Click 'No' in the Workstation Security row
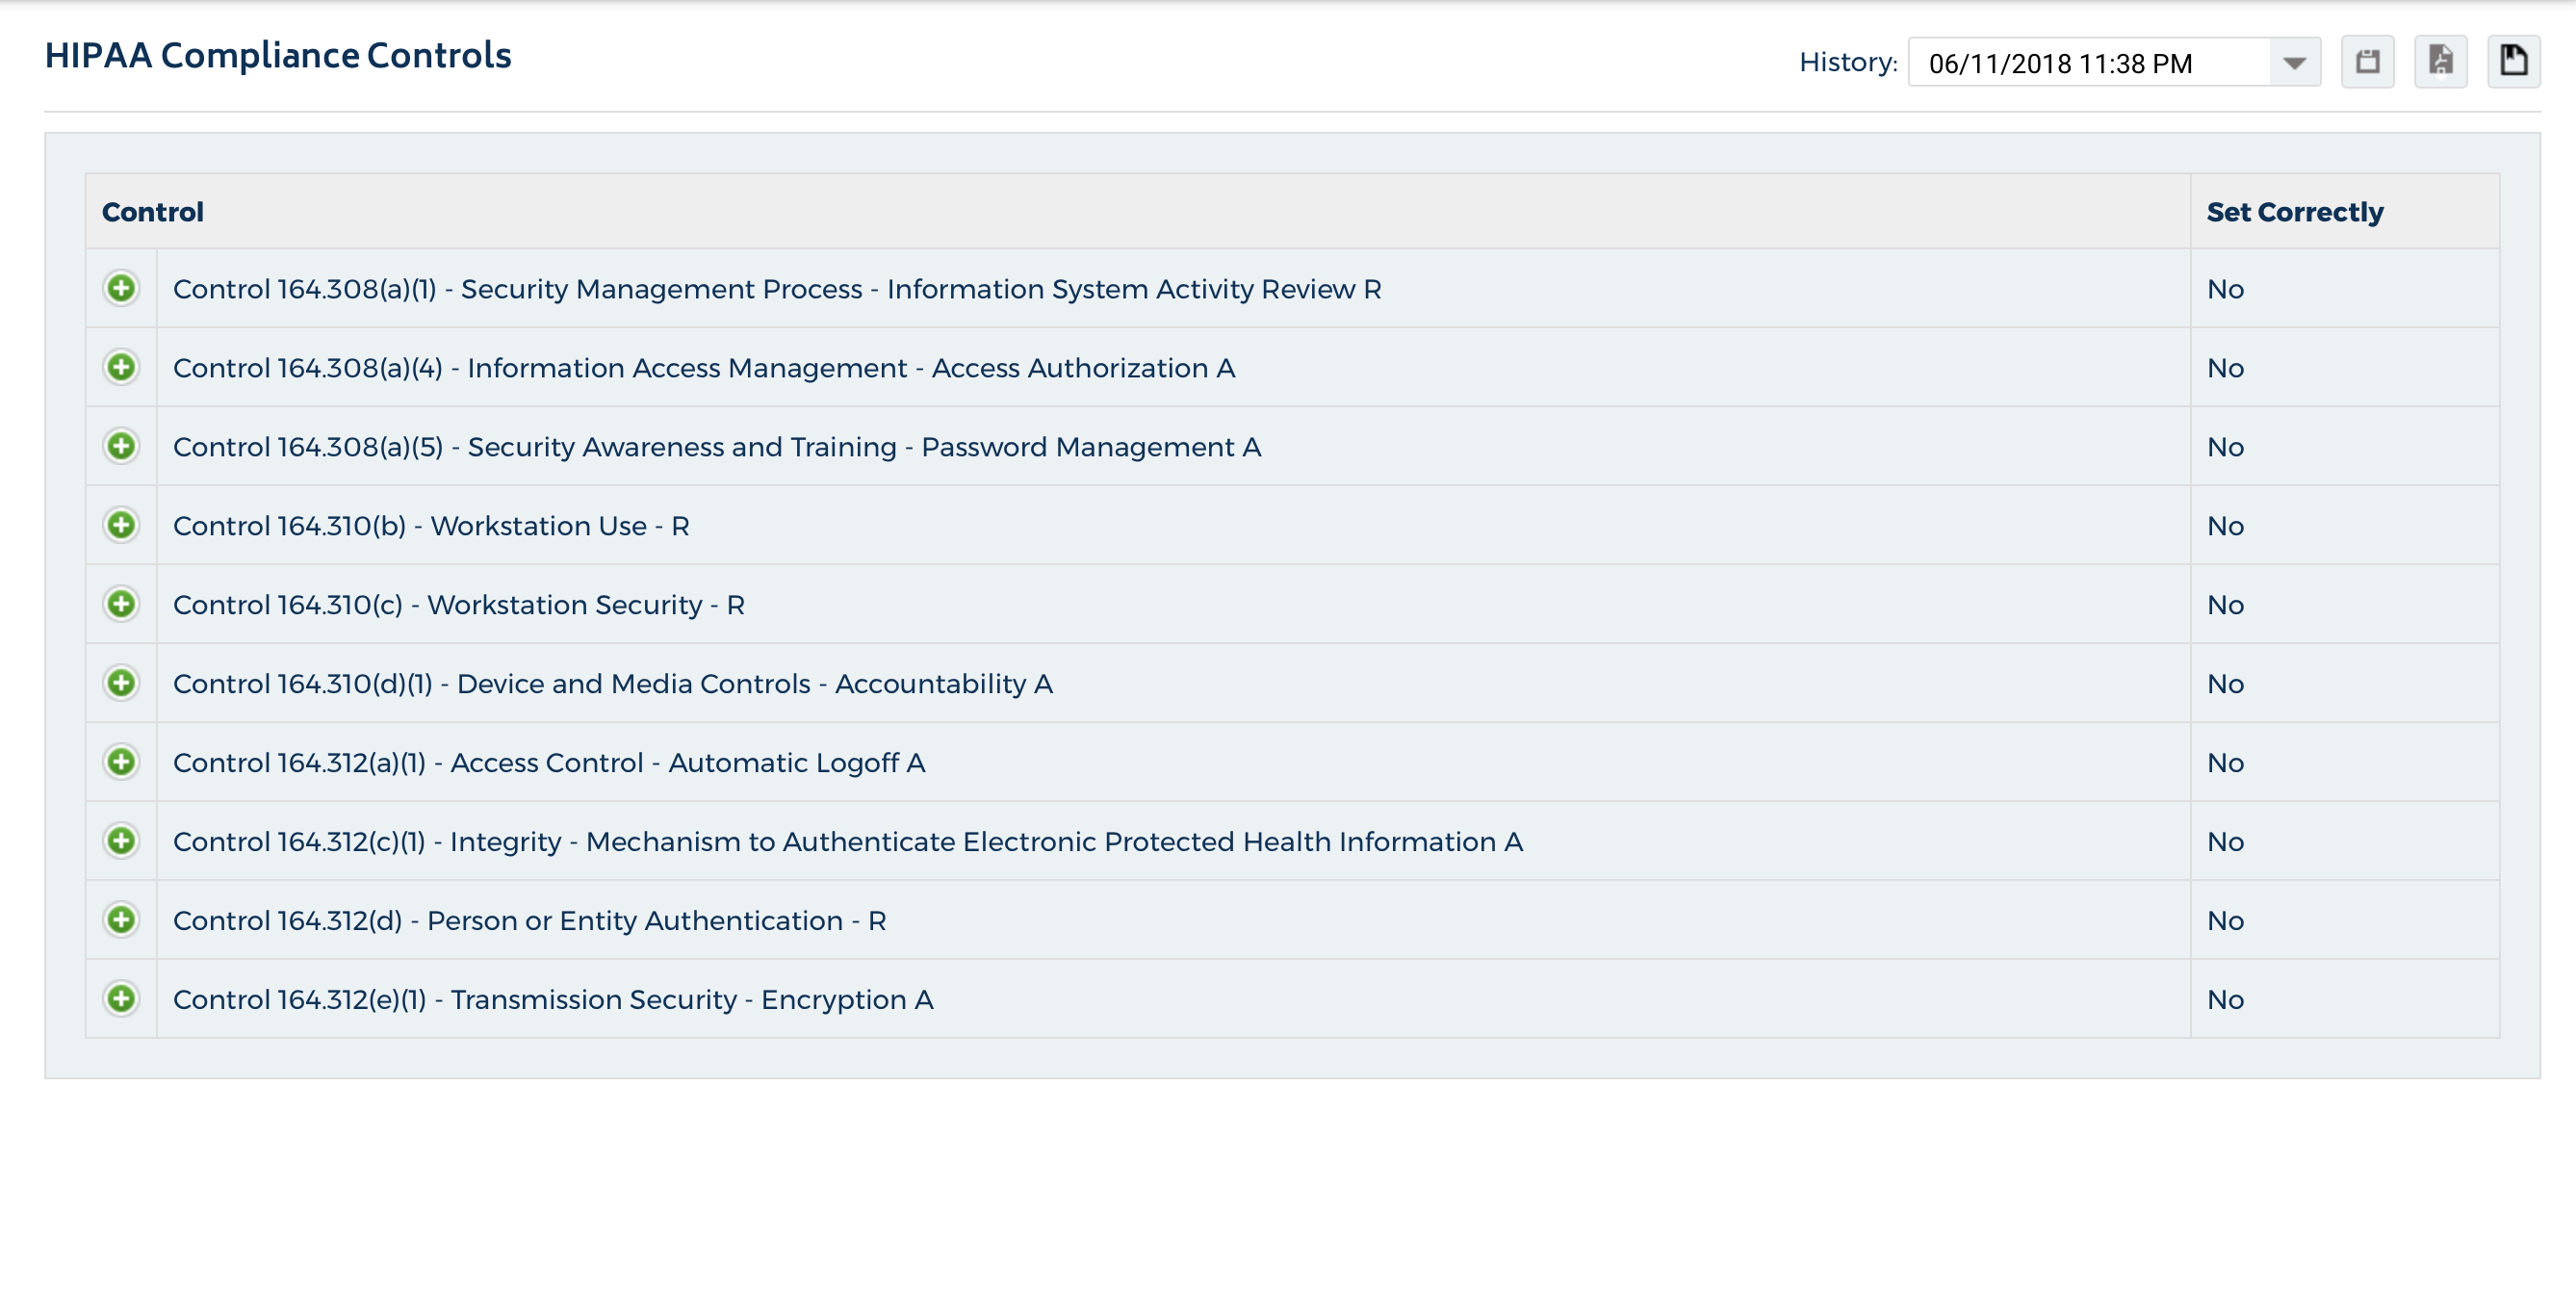The image size is (2576, 1294). tap(2225, 606)
